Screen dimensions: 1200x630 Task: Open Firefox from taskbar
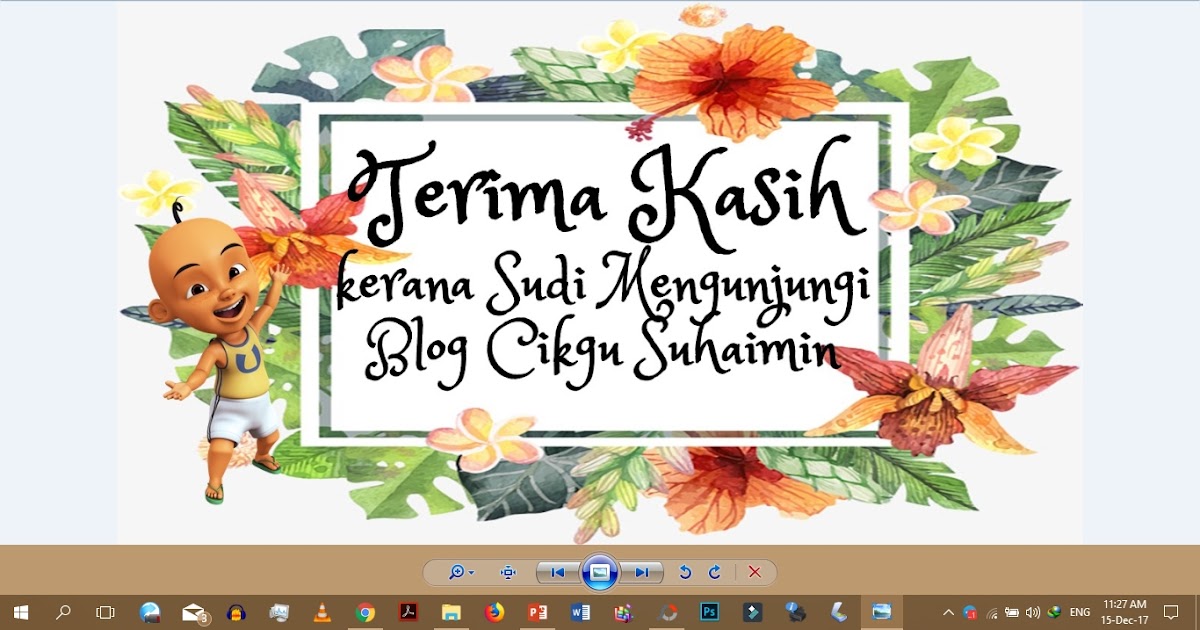tap(494, 612)
